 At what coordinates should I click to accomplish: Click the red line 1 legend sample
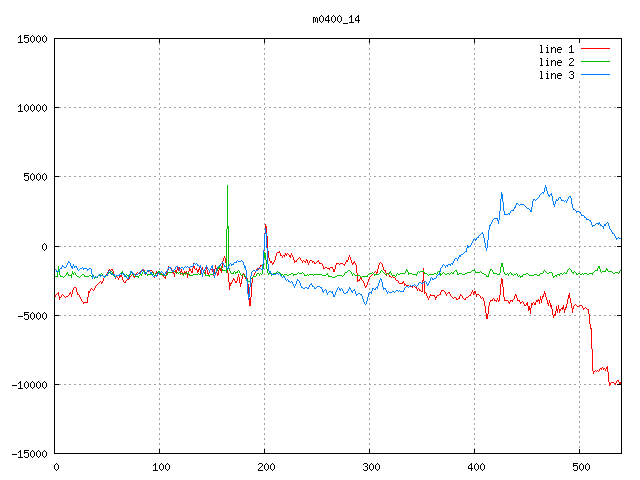595,49
